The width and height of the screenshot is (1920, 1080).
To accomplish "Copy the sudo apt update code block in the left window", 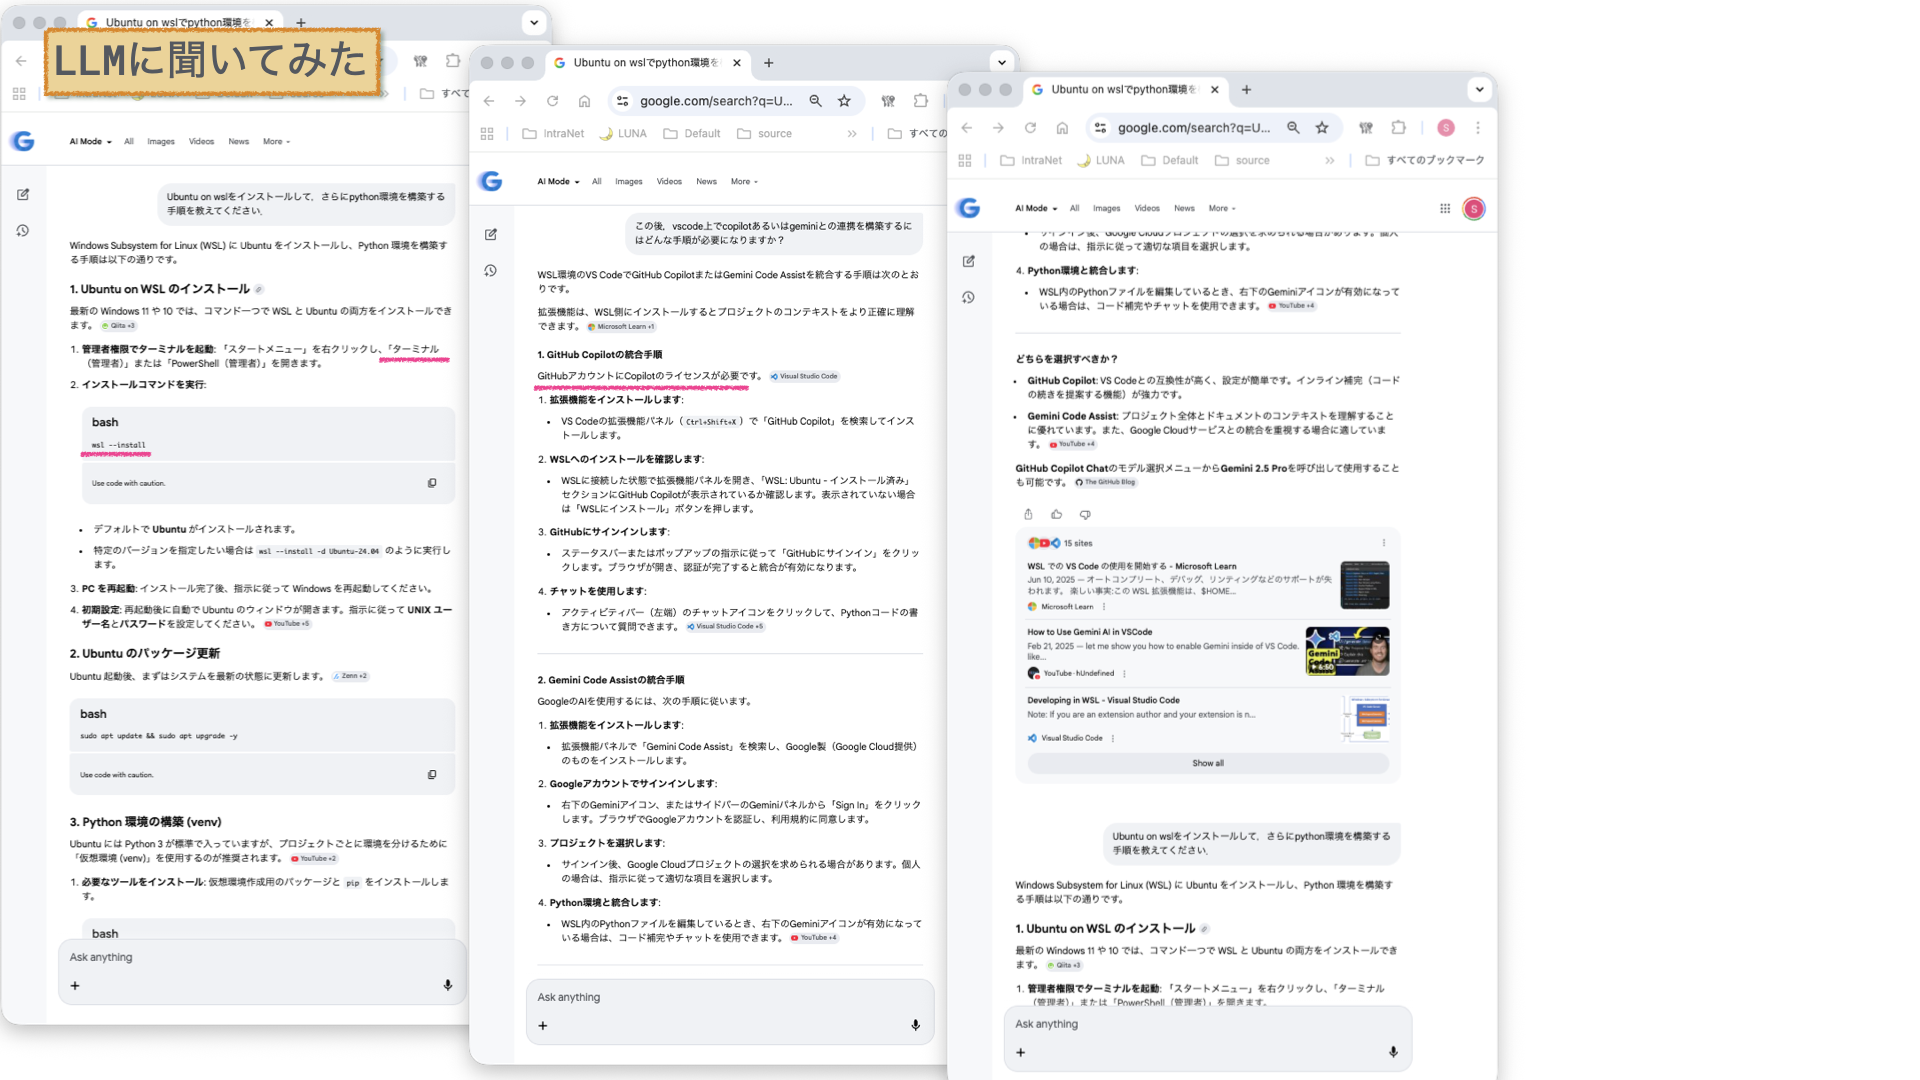I will [432, 775].
